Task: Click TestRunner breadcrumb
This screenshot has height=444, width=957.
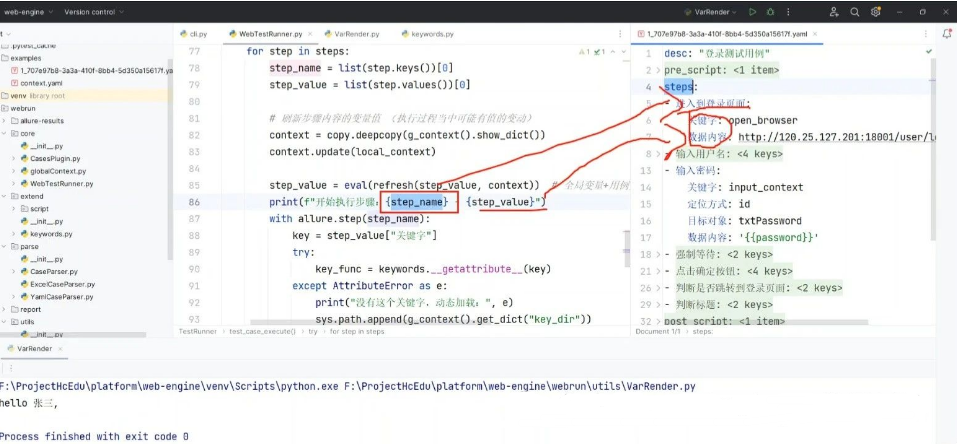Action: point(200,332)
